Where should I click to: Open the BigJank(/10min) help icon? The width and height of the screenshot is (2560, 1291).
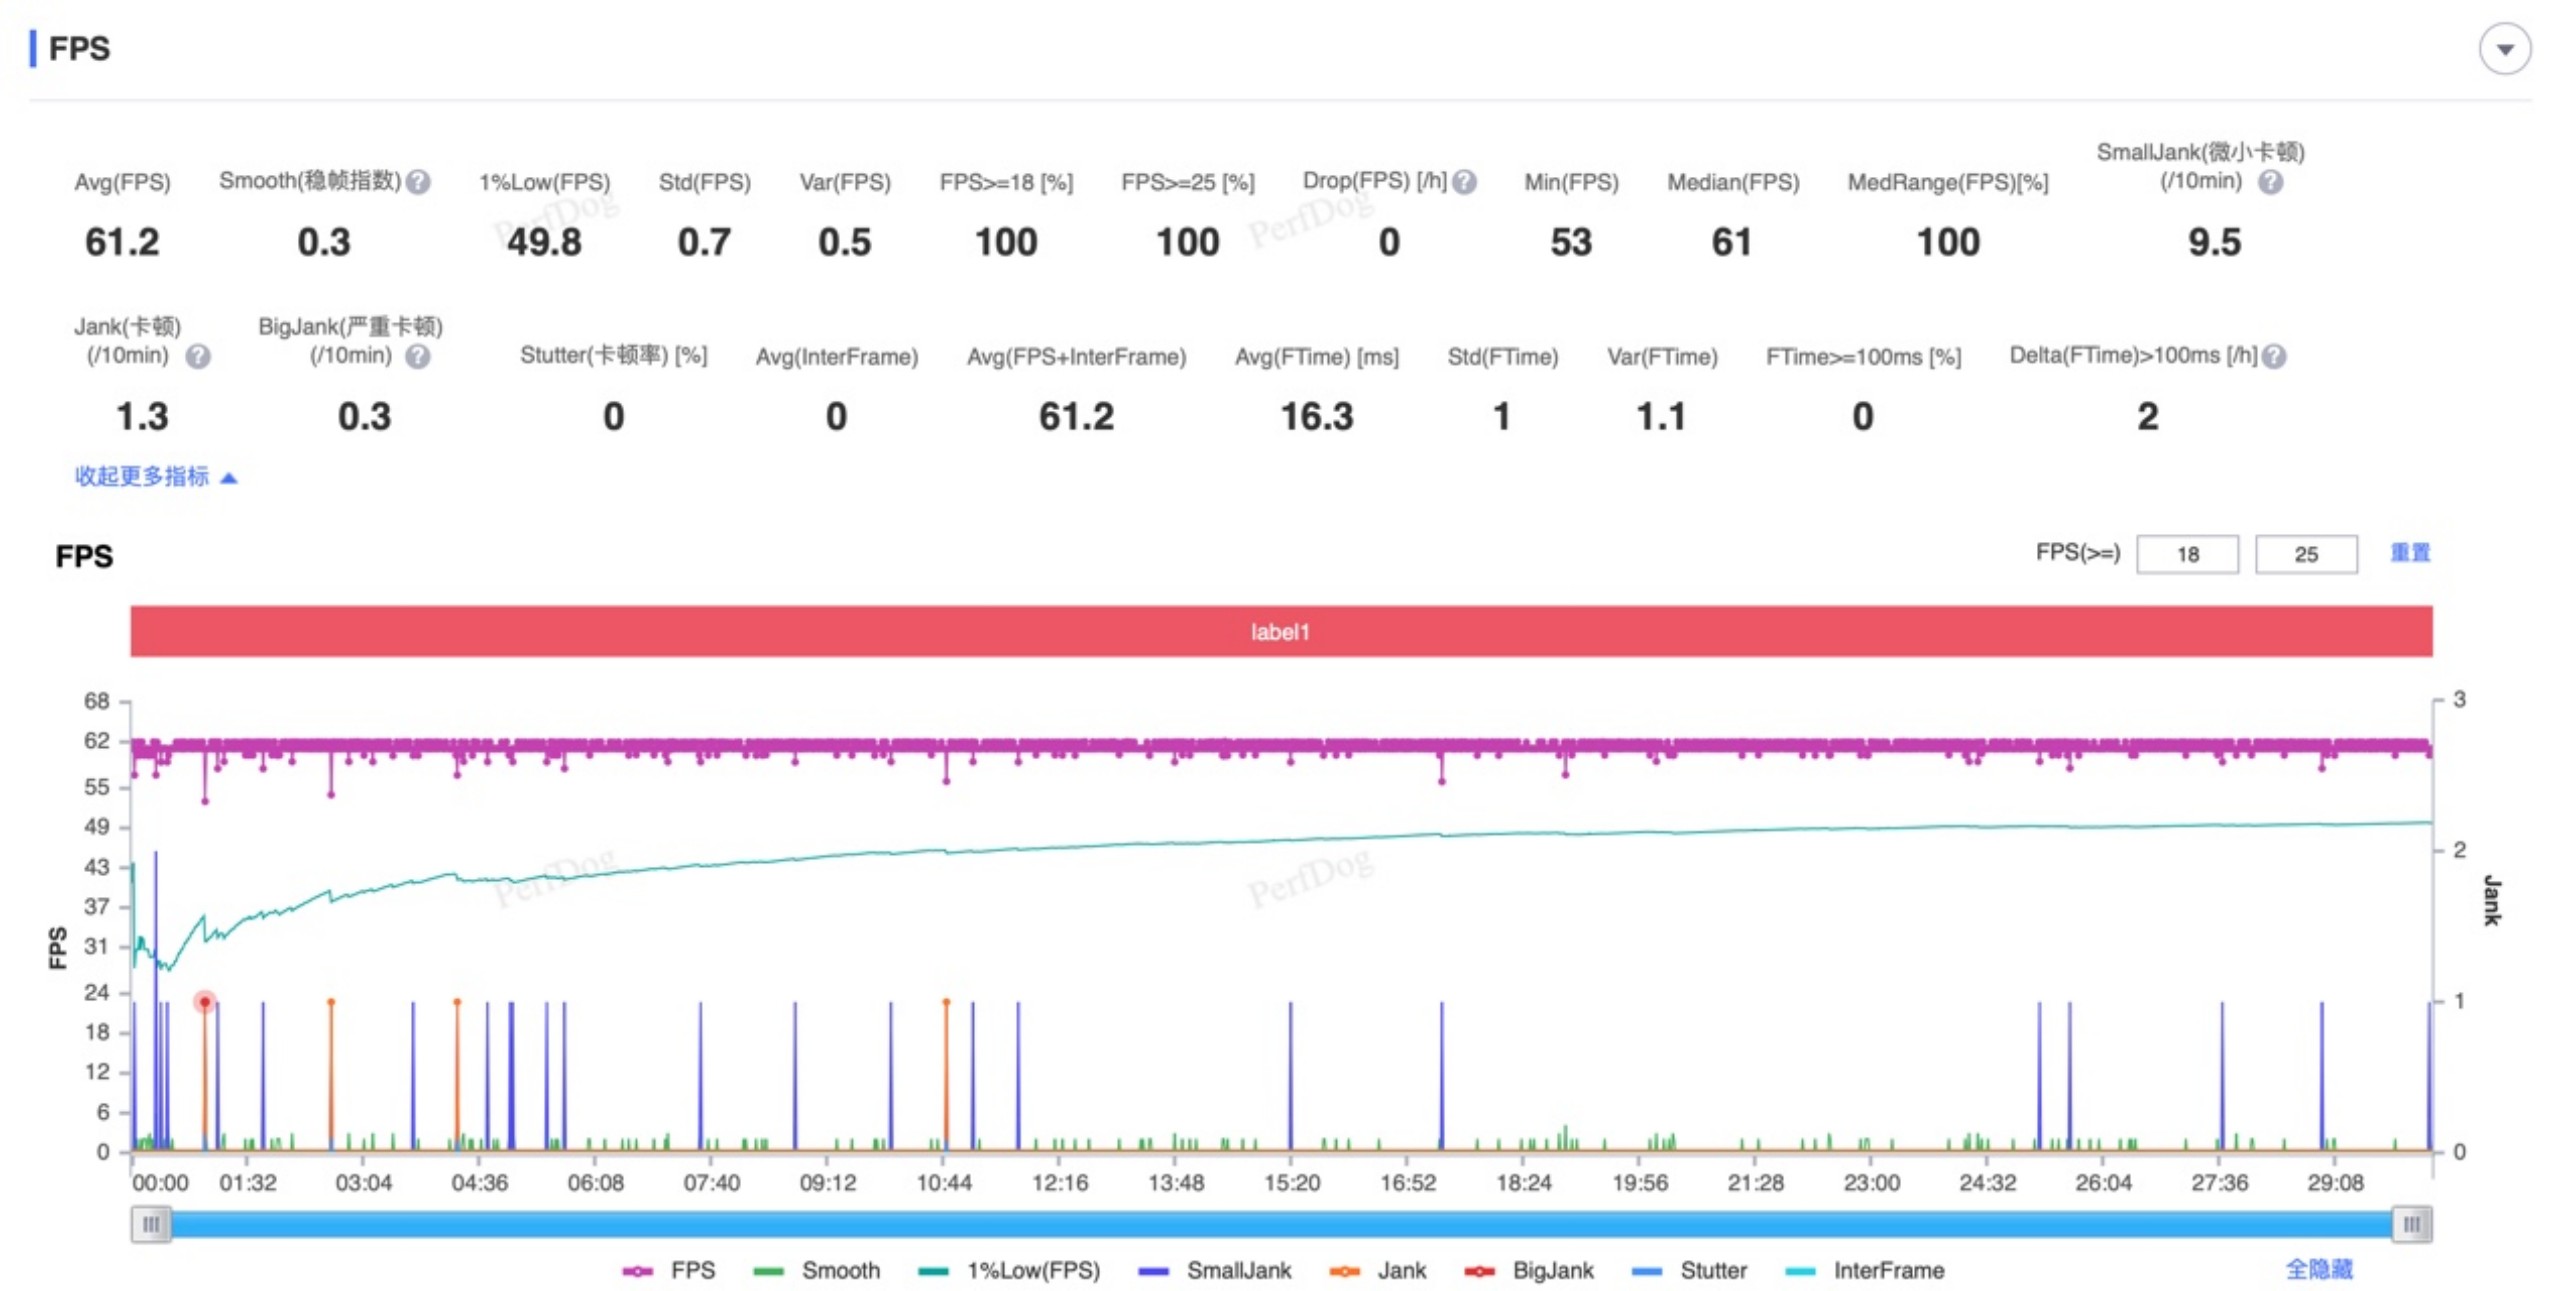click(418, 356)
